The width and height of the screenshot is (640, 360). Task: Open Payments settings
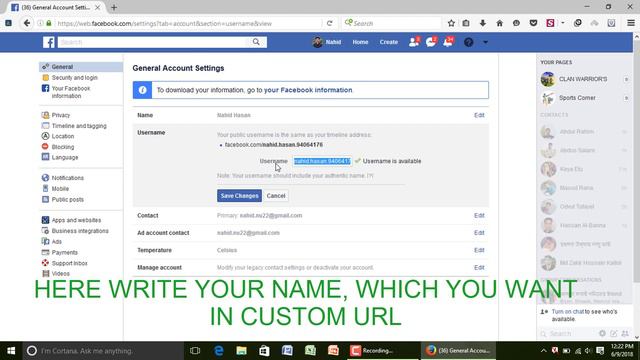tap(64, 252)
